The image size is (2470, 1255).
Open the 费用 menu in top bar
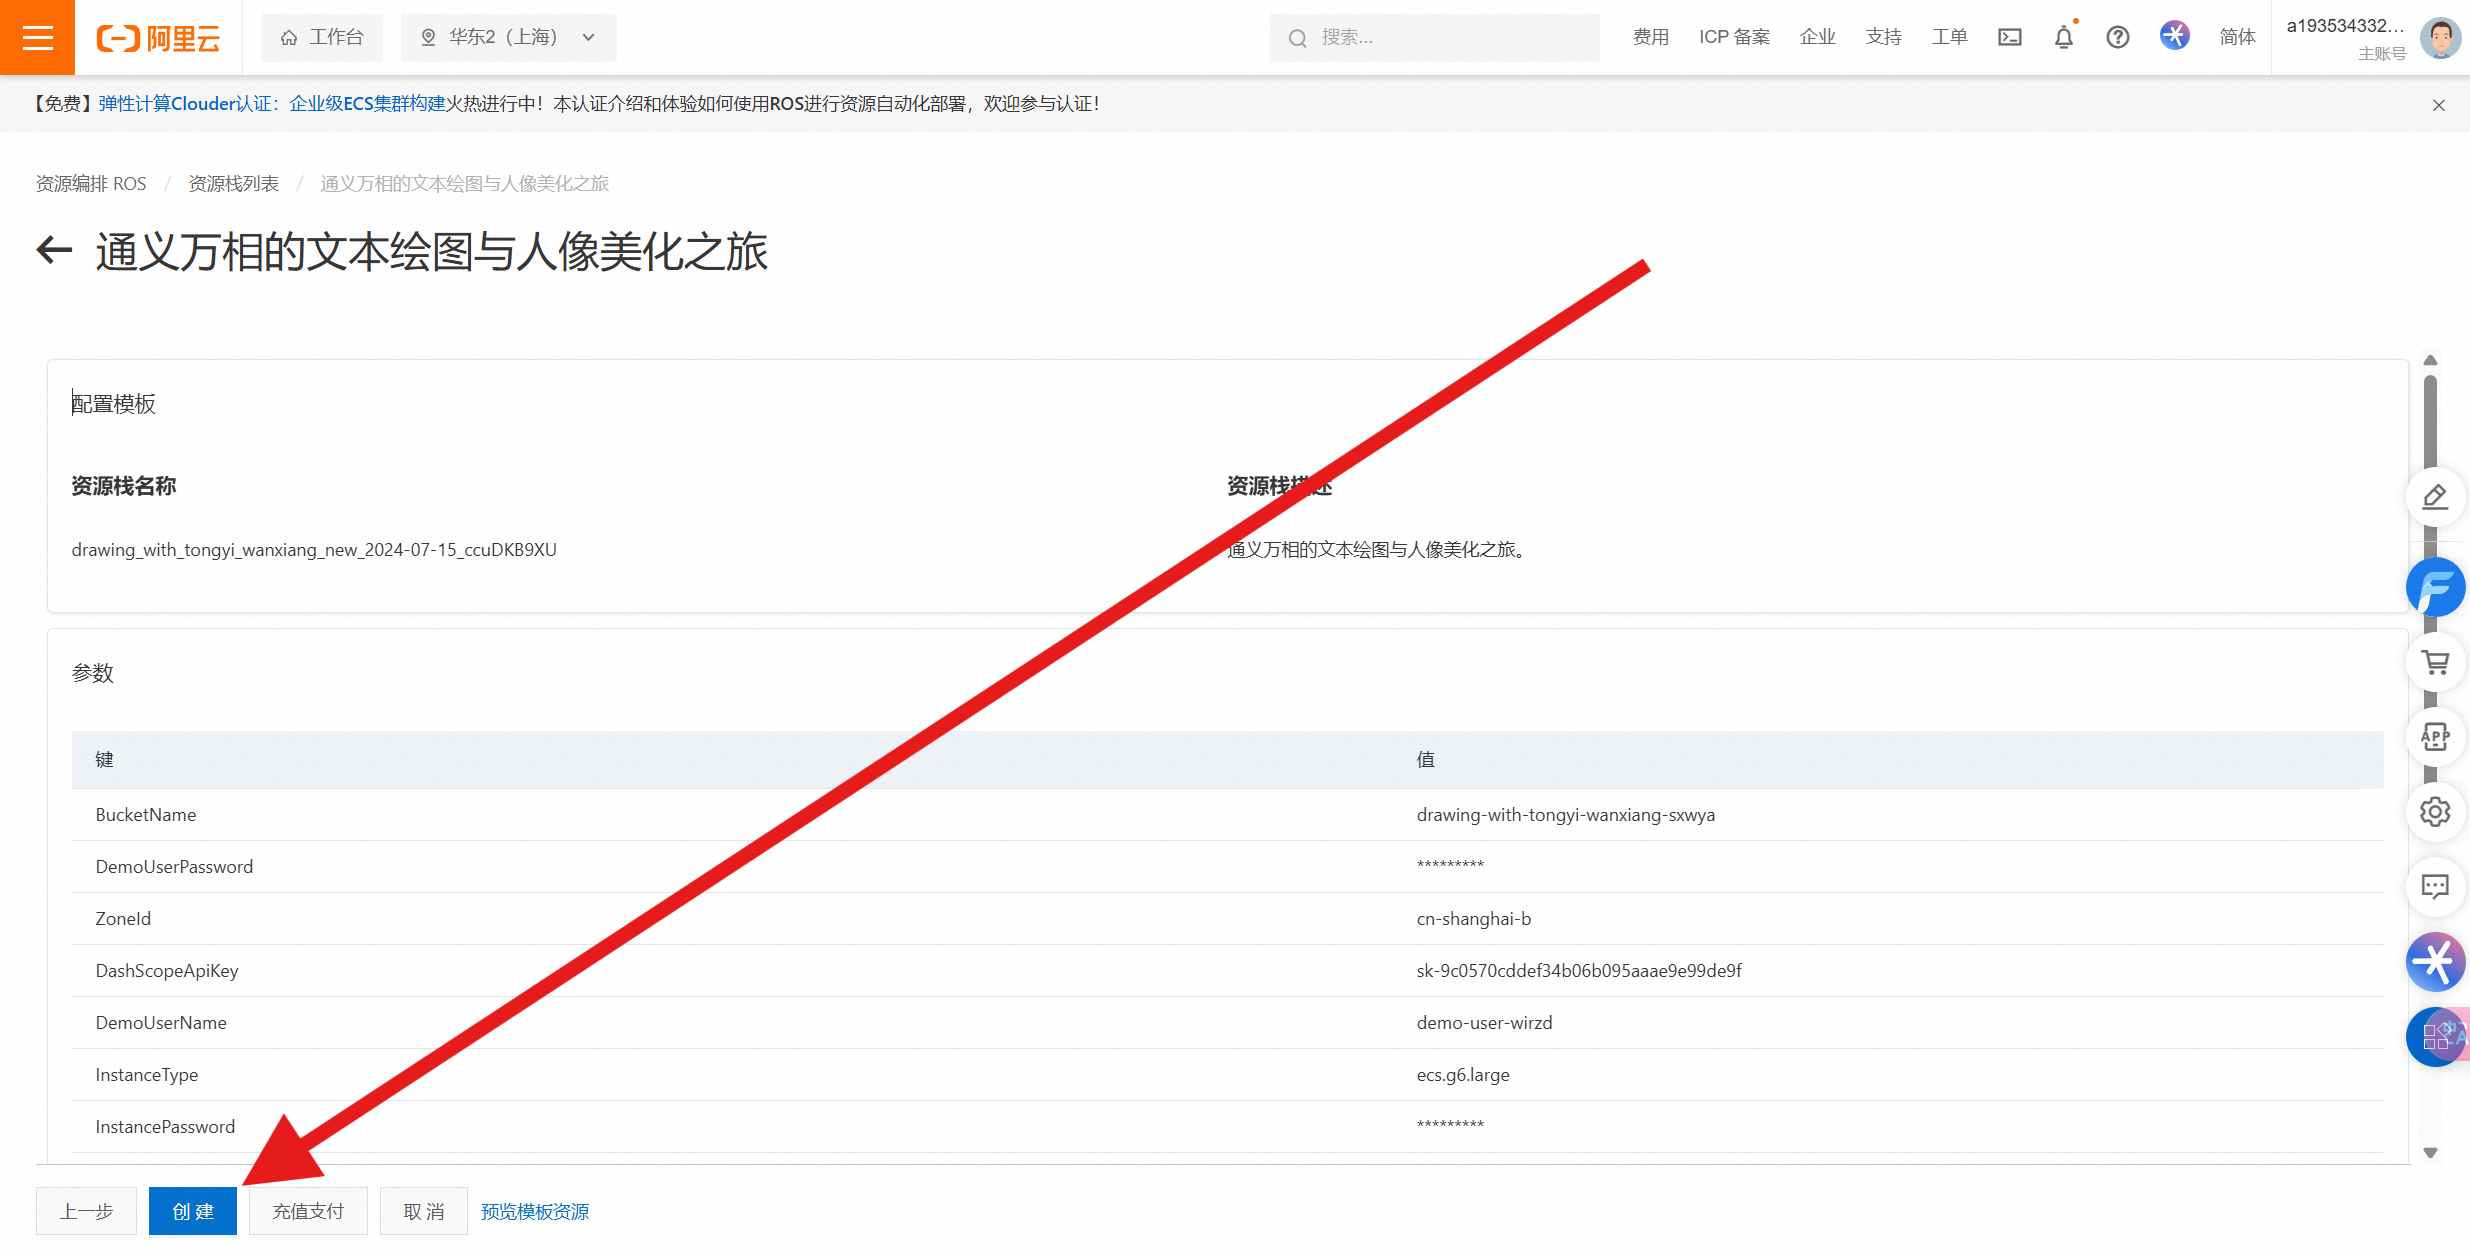1651,38
